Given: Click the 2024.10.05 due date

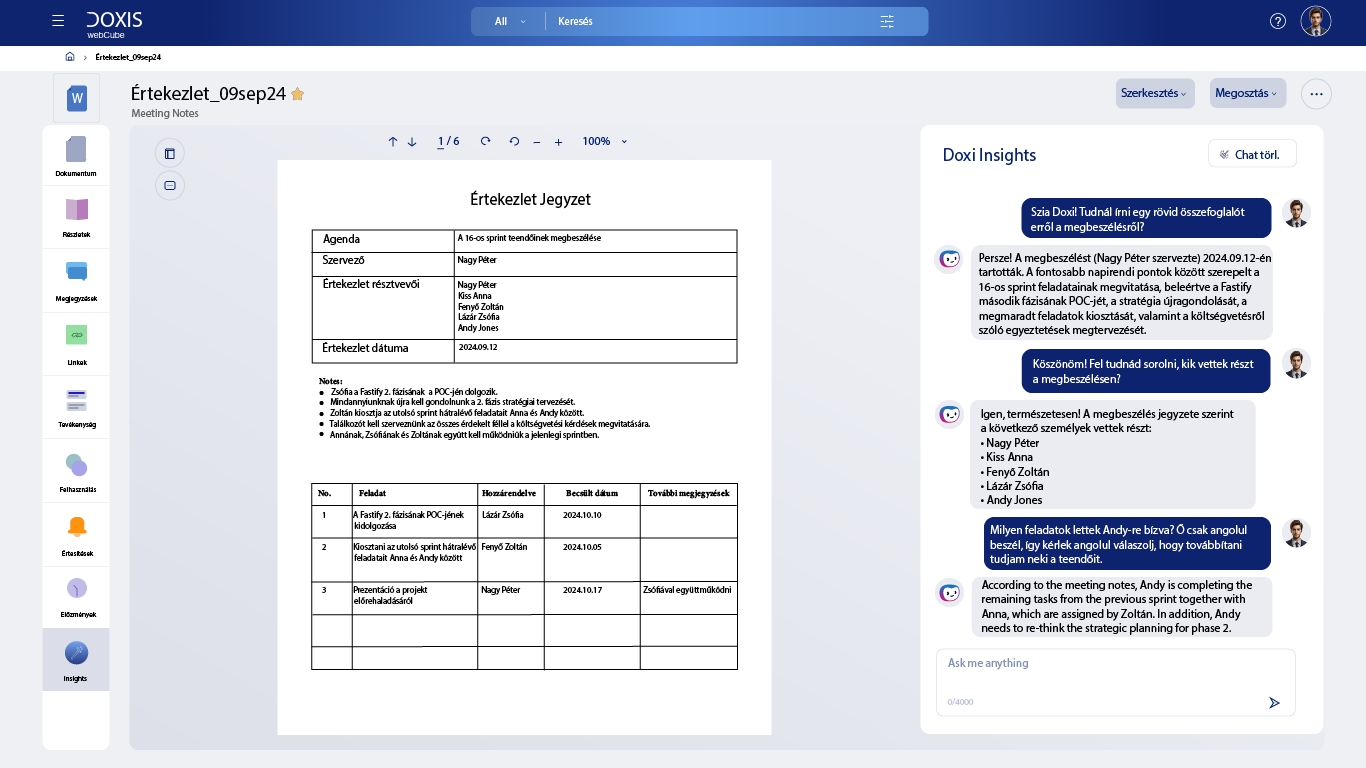Looking at the screenshot, I should click(x=582, y=547).
